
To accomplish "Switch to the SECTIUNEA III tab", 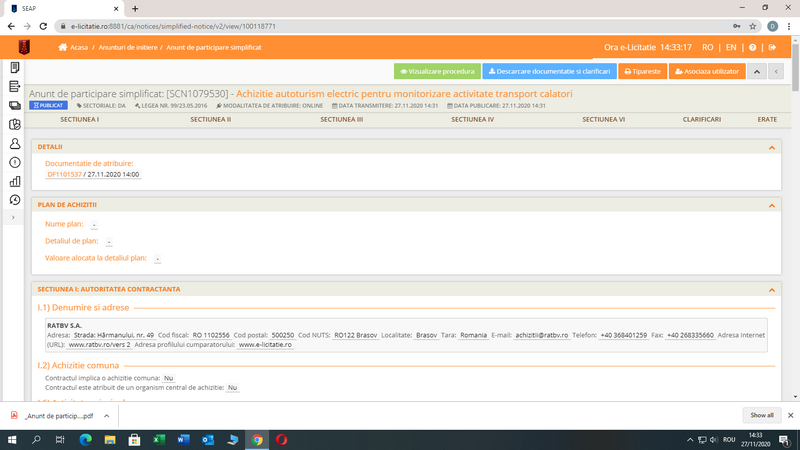I will click(341, 119).
